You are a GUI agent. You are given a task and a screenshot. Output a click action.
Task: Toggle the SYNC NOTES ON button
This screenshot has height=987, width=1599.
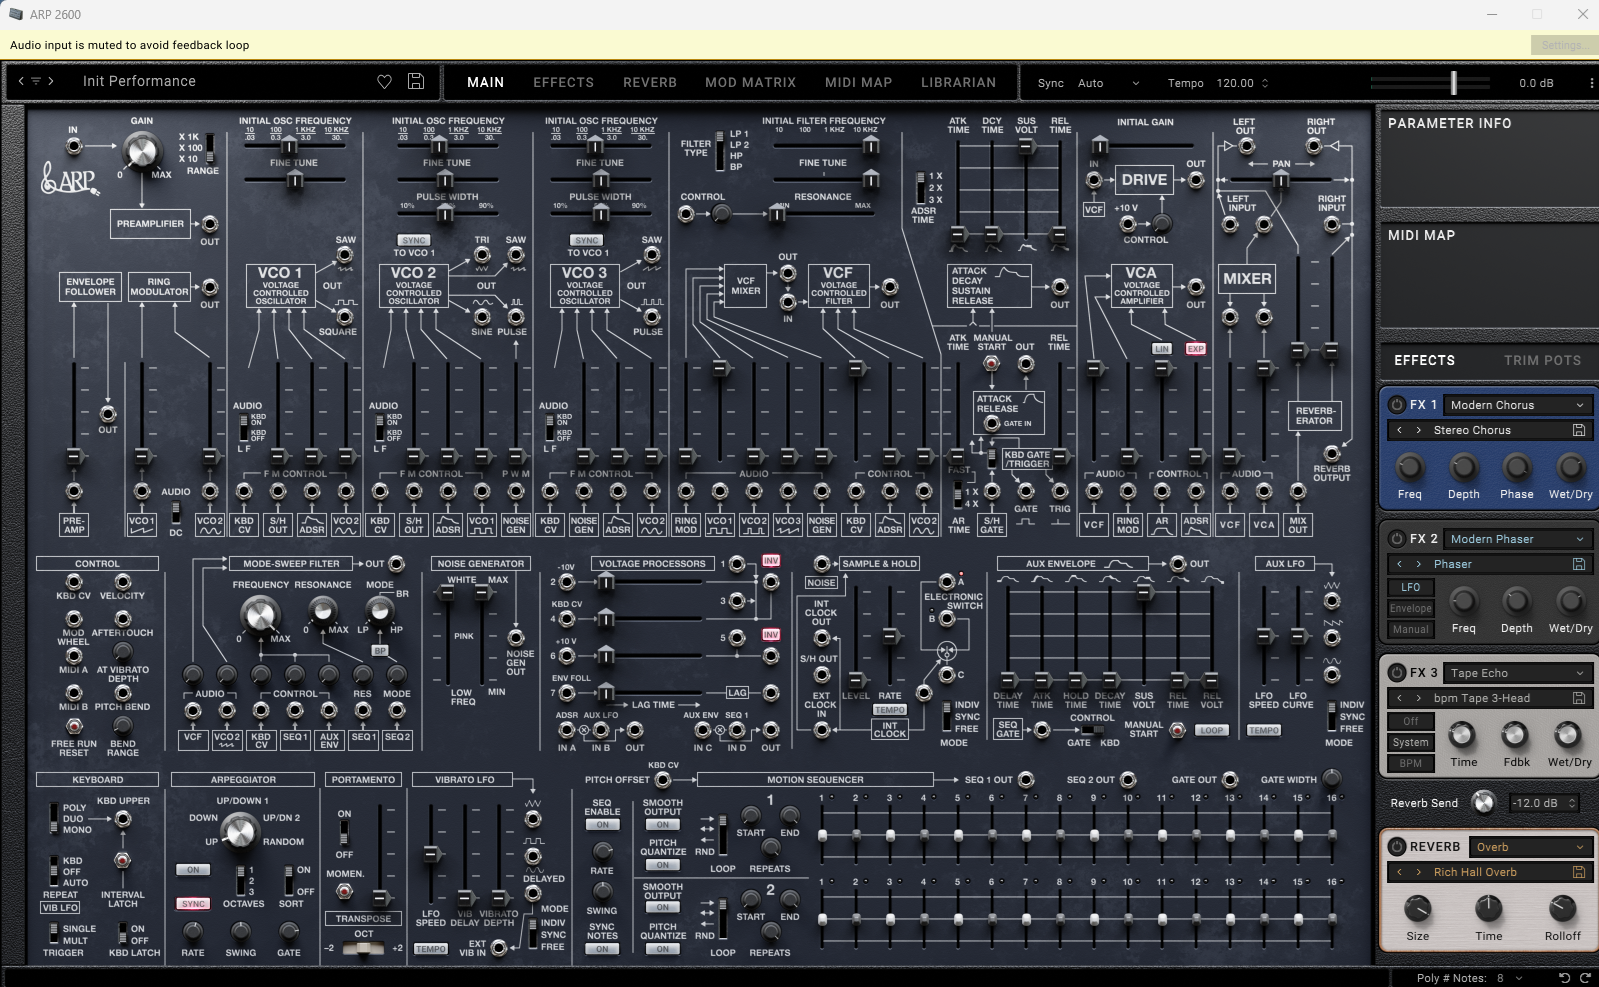coord(602,949)
